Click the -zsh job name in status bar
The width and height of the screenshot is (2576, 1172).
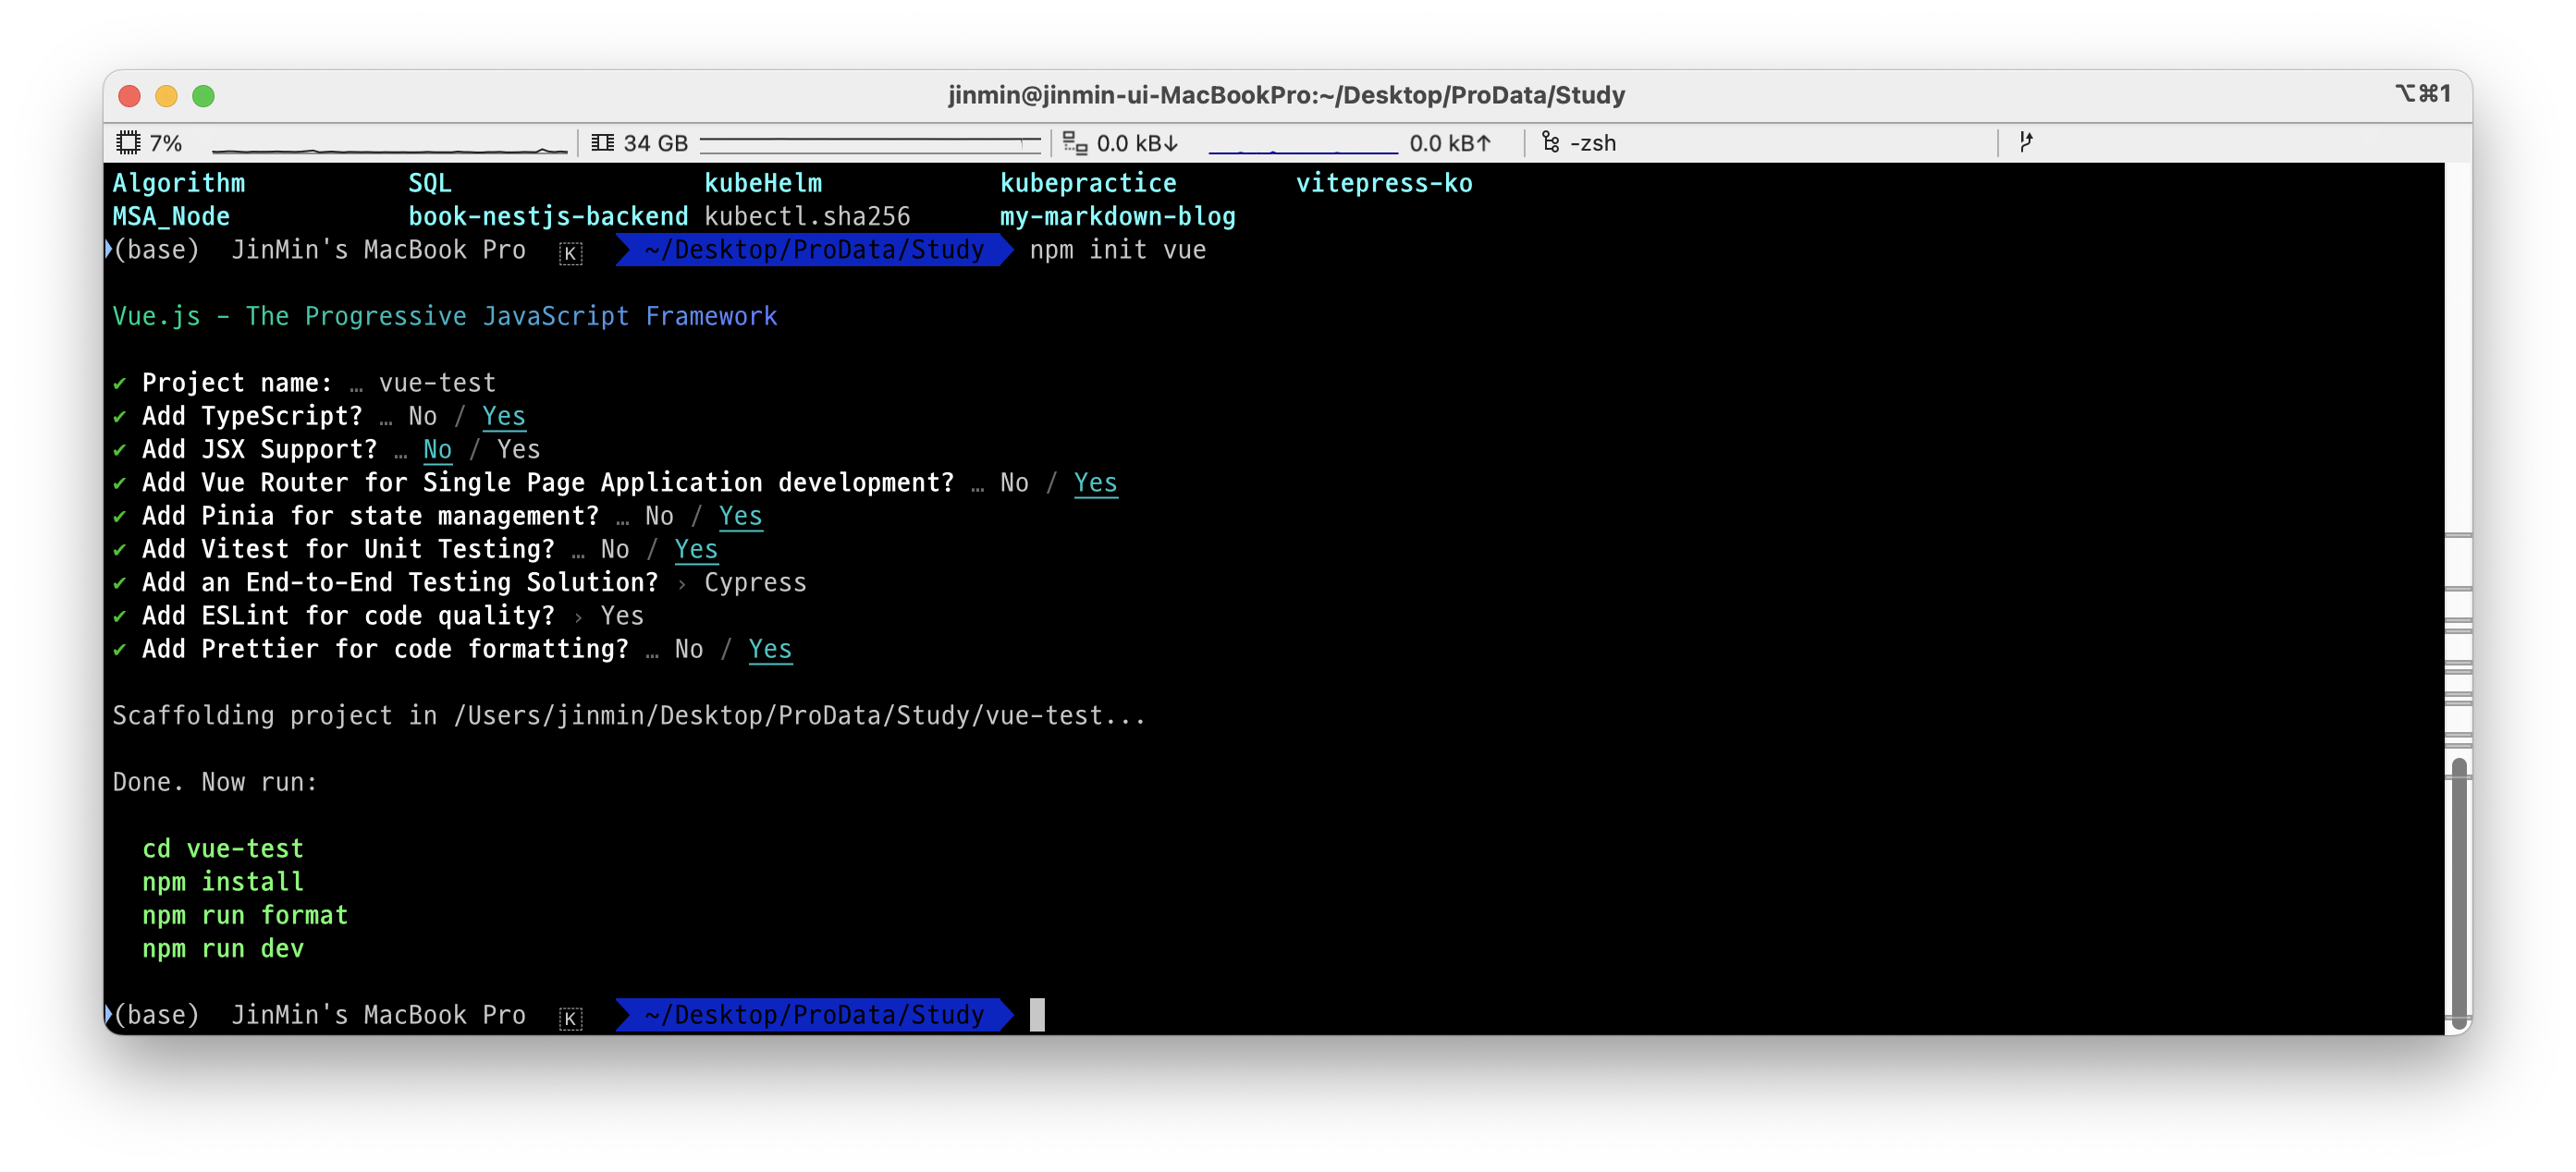(x=1593, y=143)
